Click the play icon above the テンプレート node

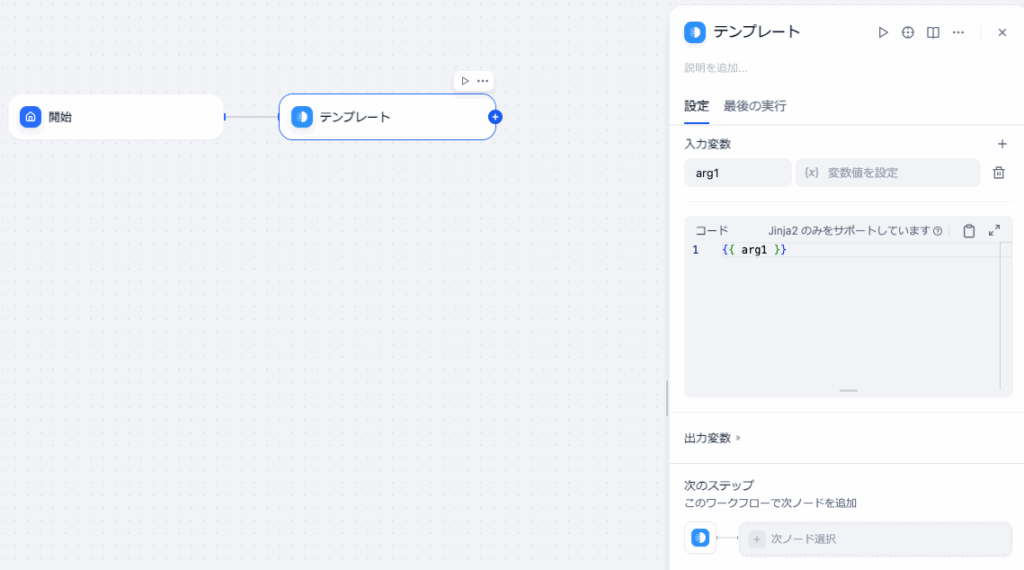pyautogui.click(x=465, y=81)
